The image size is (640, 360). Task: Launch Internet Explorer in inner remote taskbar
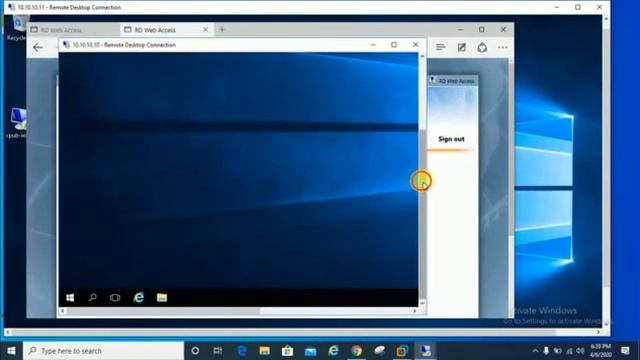[139, 298]
